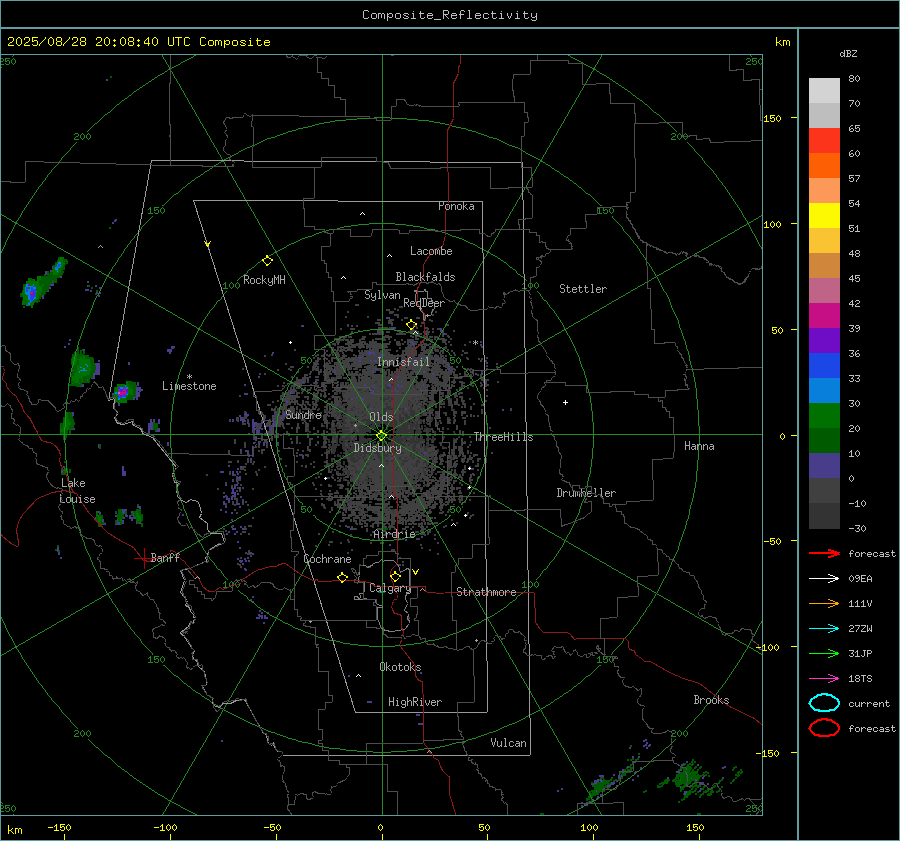Viewport: 900px width, 841px height.
Task: Click the red forecast ellipse legend icon
Action: (824, 728)
